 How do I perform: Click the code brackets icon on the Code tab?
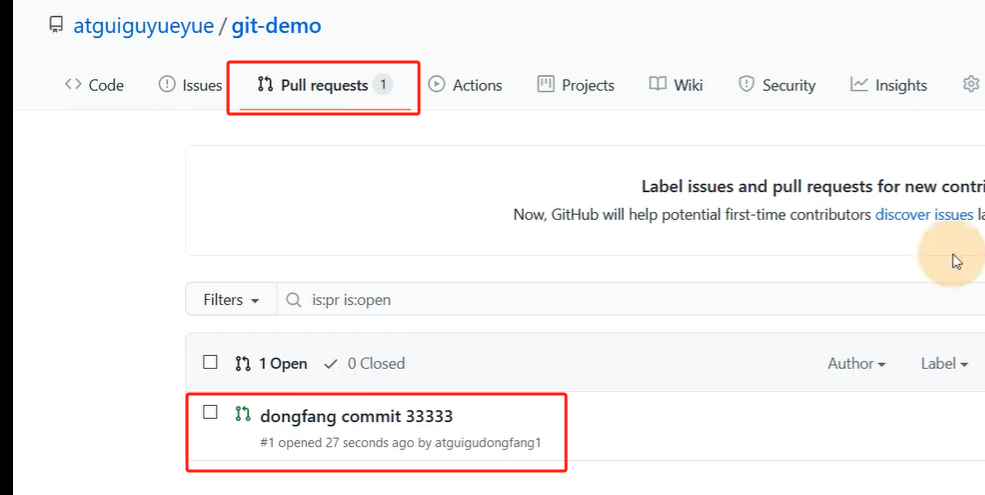[x=73, y=84]
